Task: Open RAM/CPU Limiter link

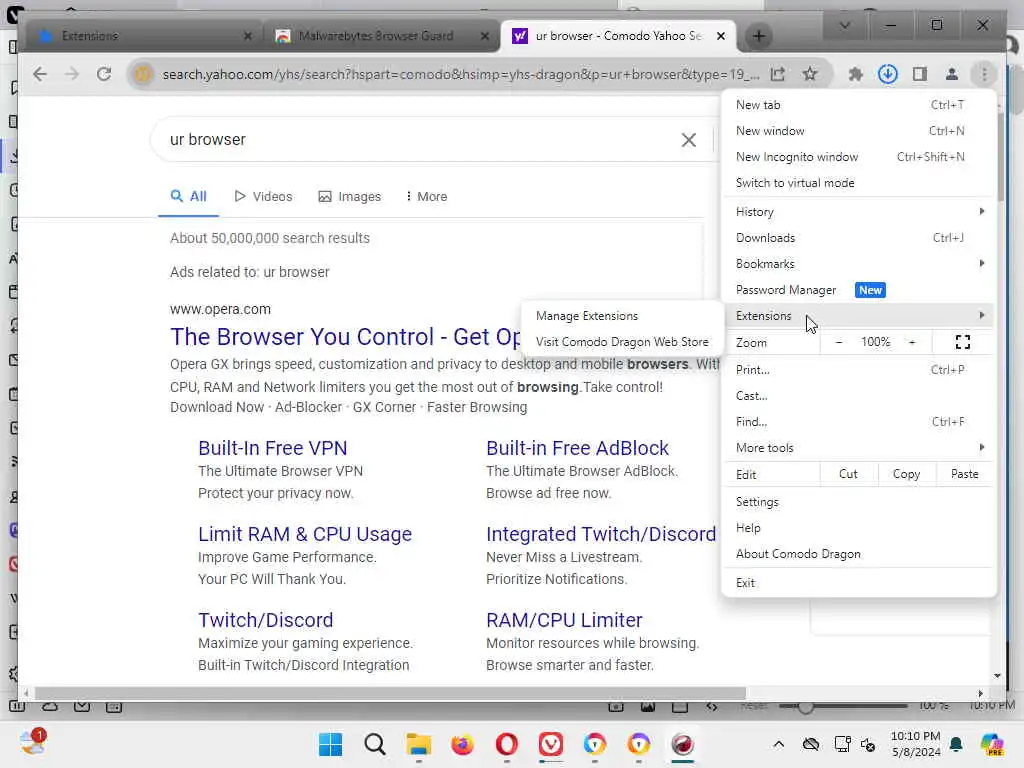Action: (x=564, y=620)
